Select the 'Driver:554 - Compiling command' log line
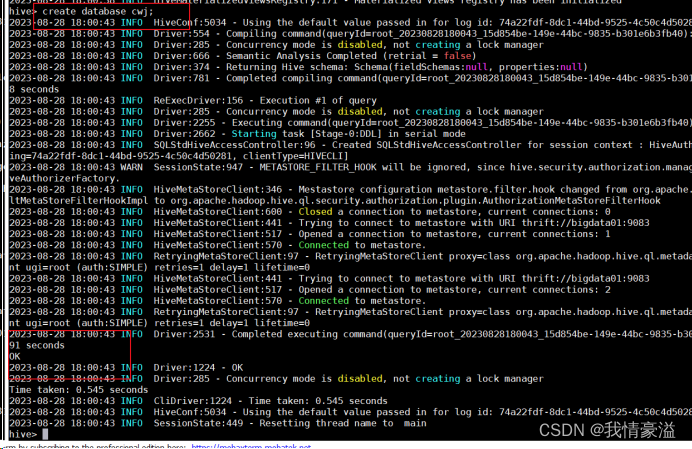This screenshot has height=449, width=692. tap(350, 34)
